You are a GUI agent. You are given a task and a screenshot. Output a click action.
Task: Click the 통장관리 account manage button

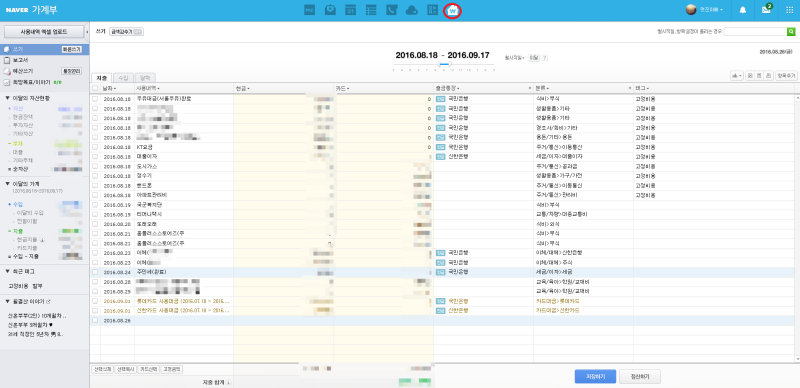[x=71, y=71]
